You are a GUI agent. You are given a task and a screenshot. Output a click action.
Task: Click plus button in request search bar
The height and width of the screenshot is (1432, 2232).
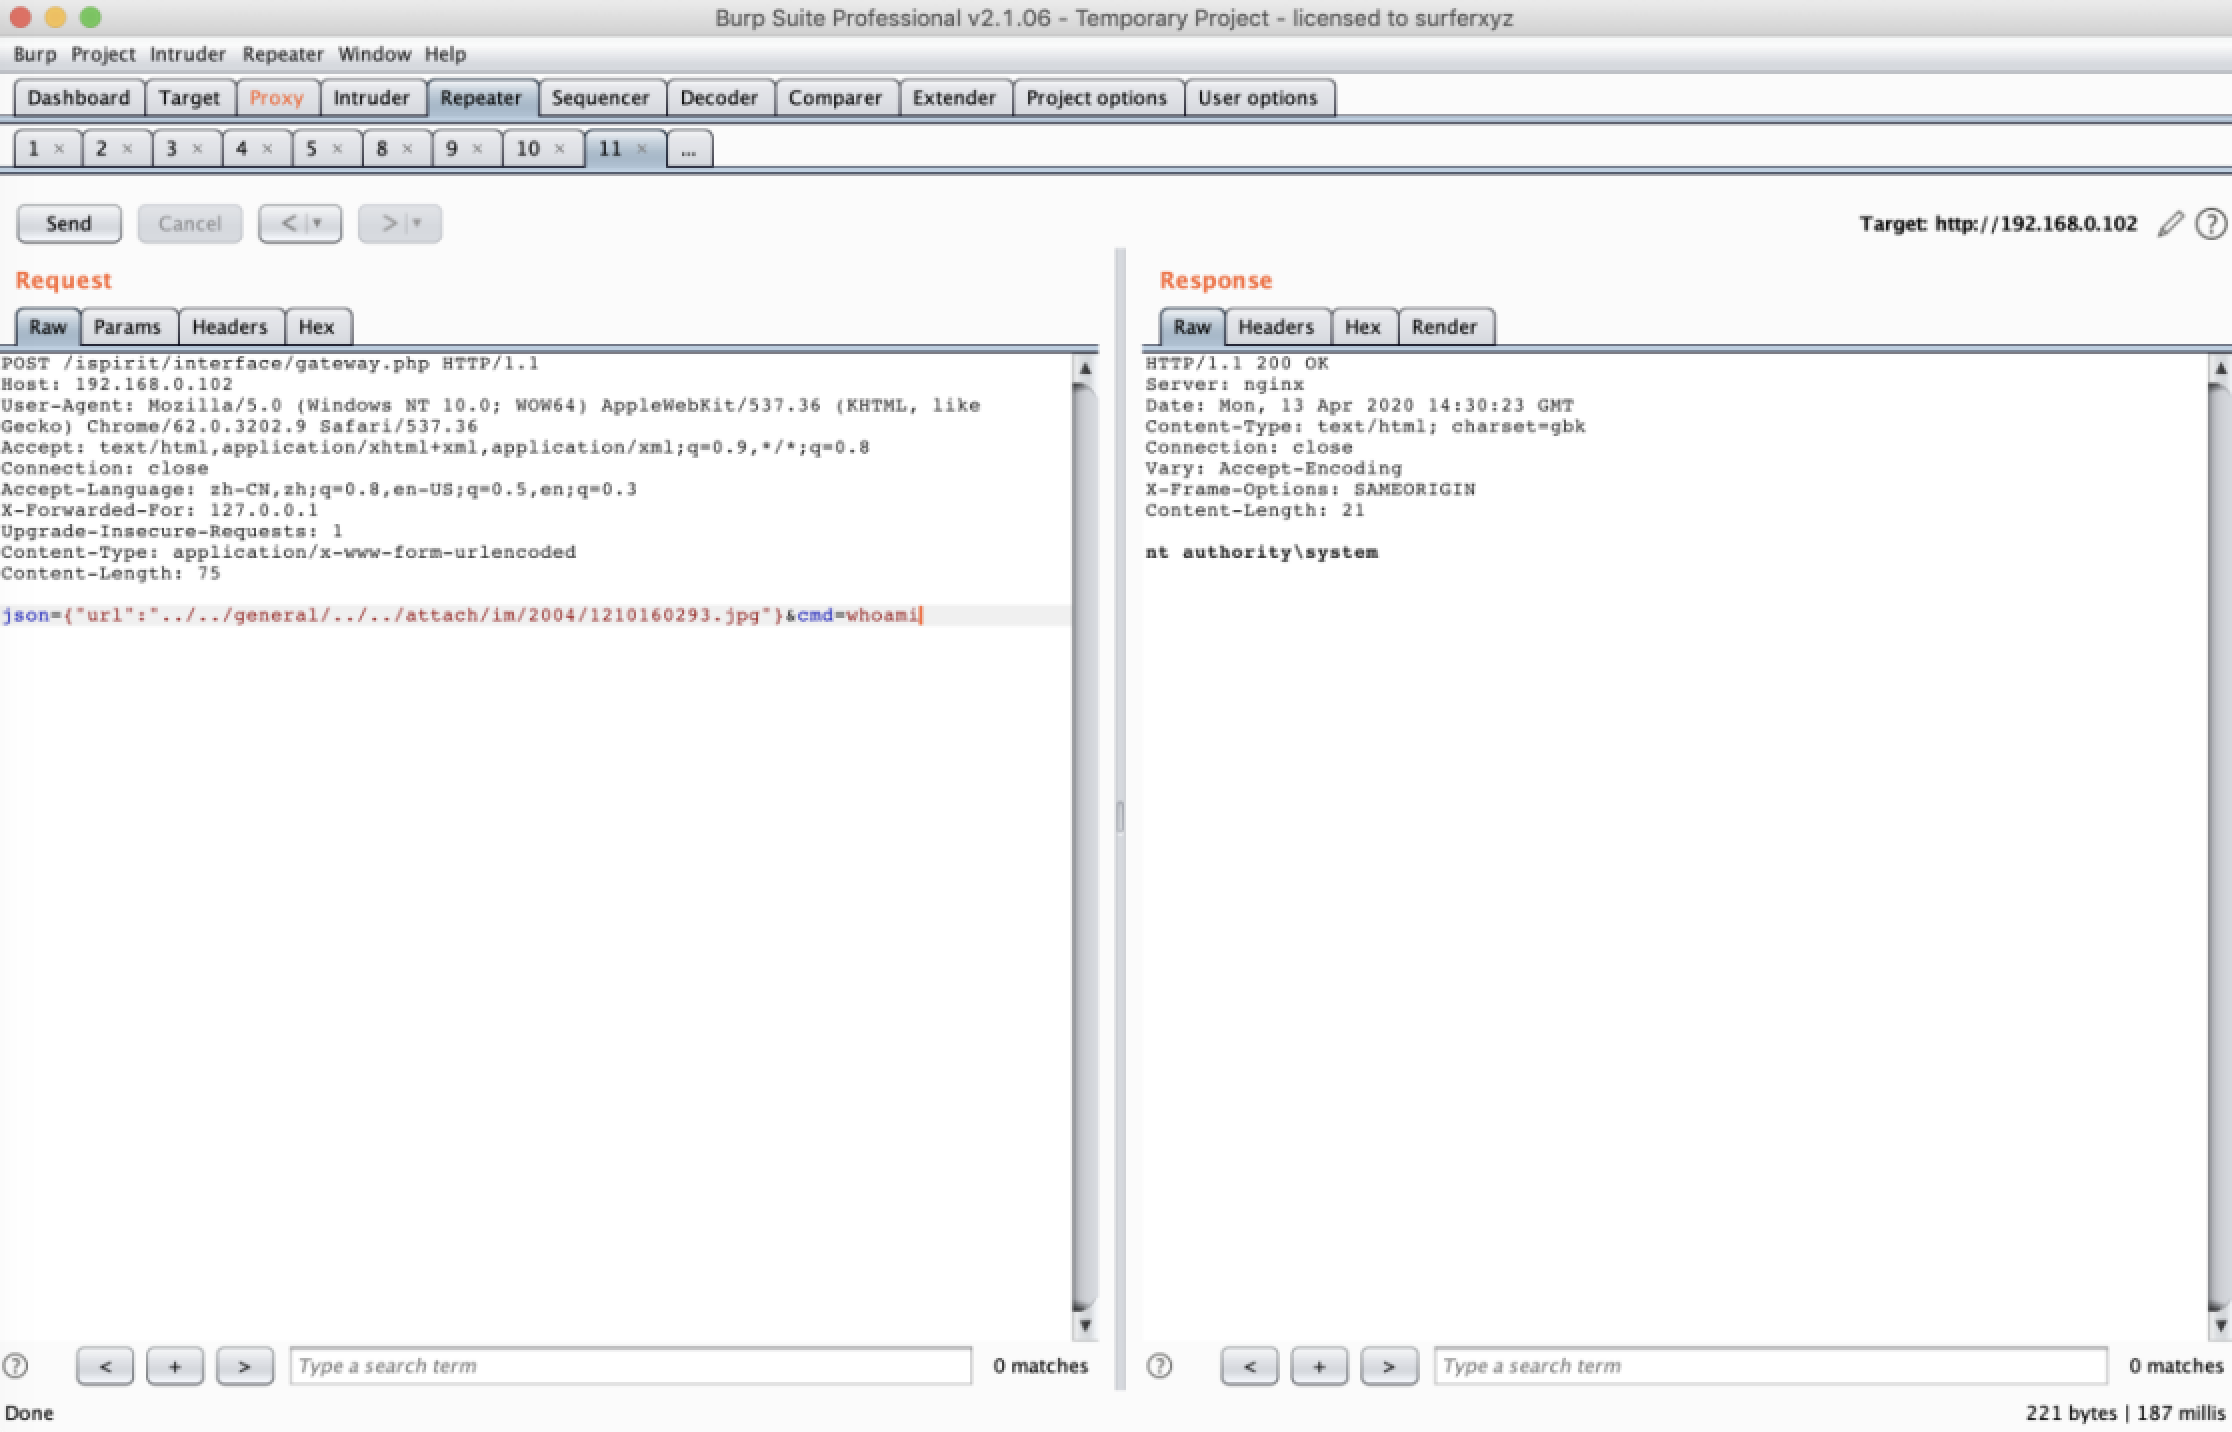click(x=174, y=1366)
